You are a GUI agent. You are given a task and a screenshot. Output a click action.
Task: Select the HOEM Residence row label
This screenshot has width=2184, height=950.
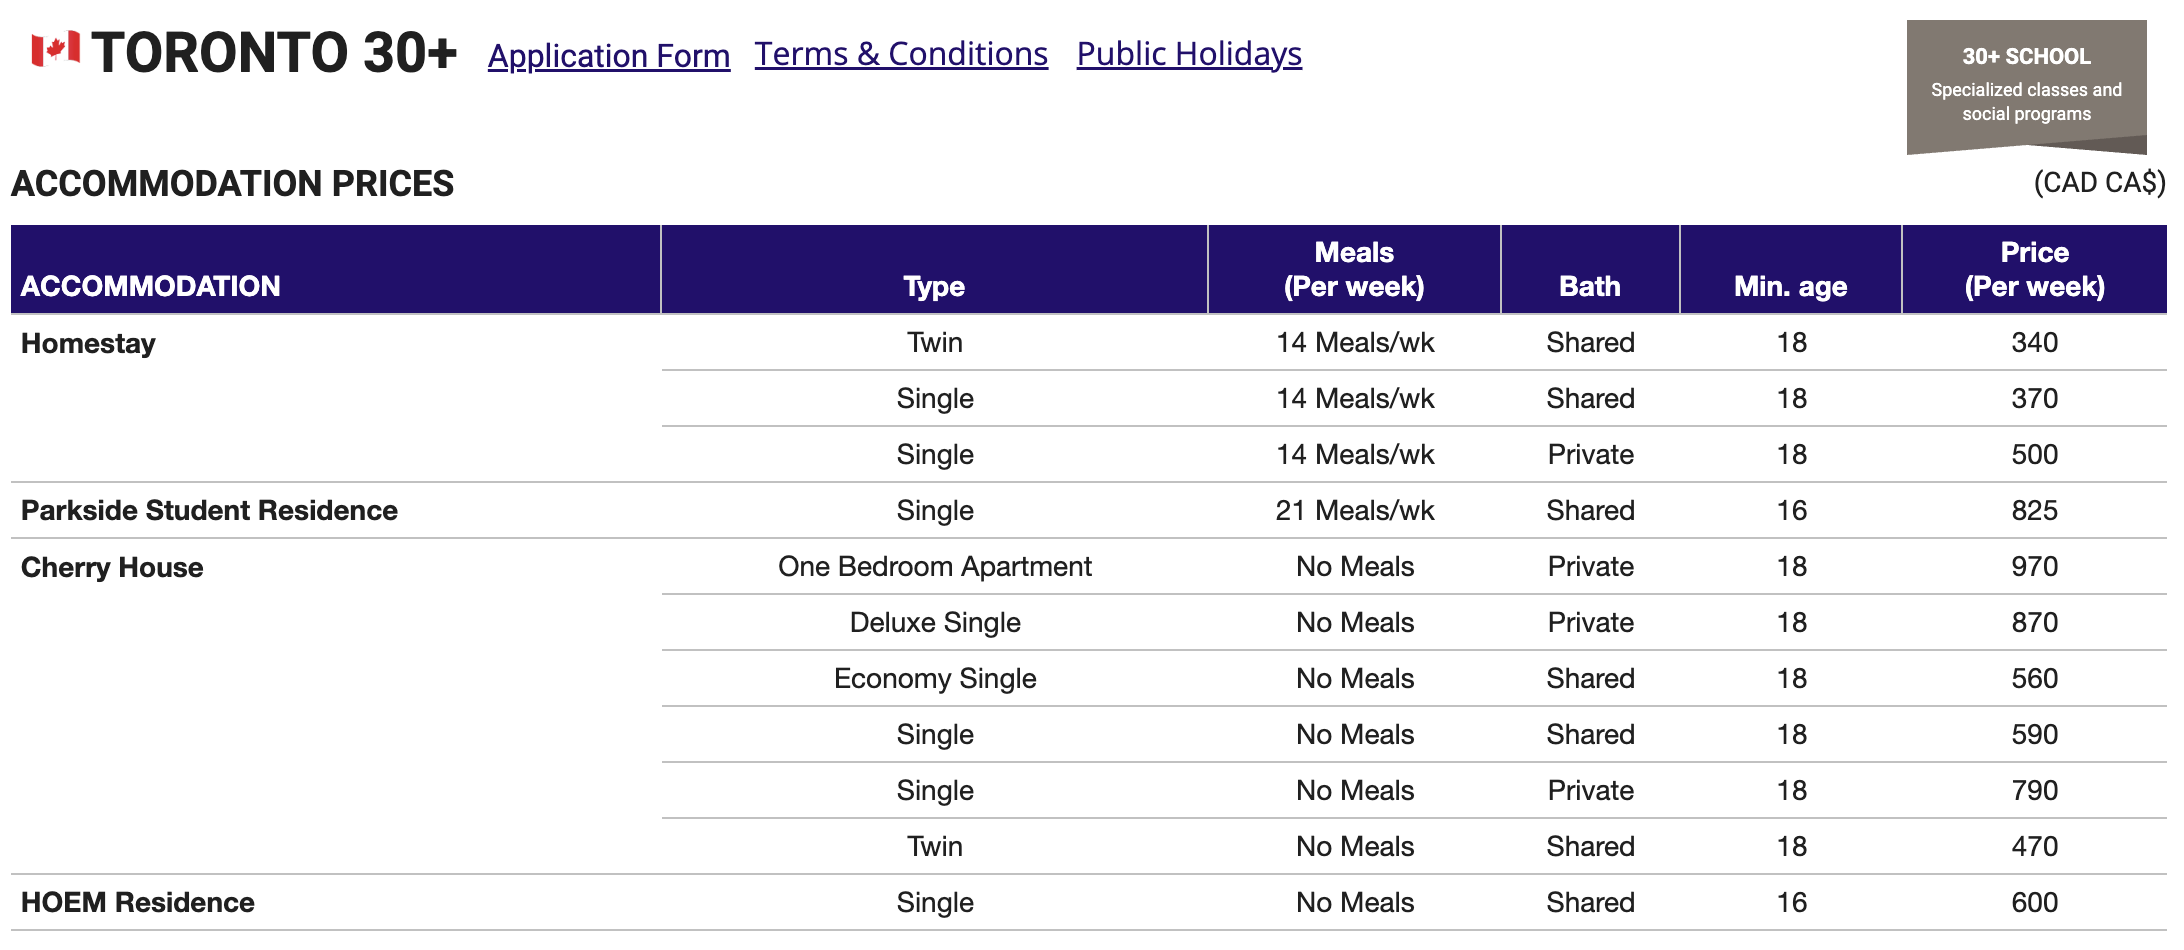tap(137, 902)
